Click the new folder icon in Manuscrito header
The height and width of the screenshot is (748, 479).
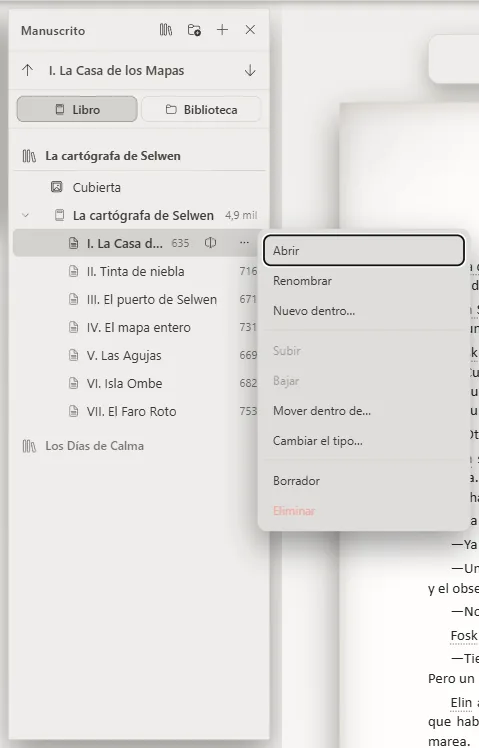194,30
